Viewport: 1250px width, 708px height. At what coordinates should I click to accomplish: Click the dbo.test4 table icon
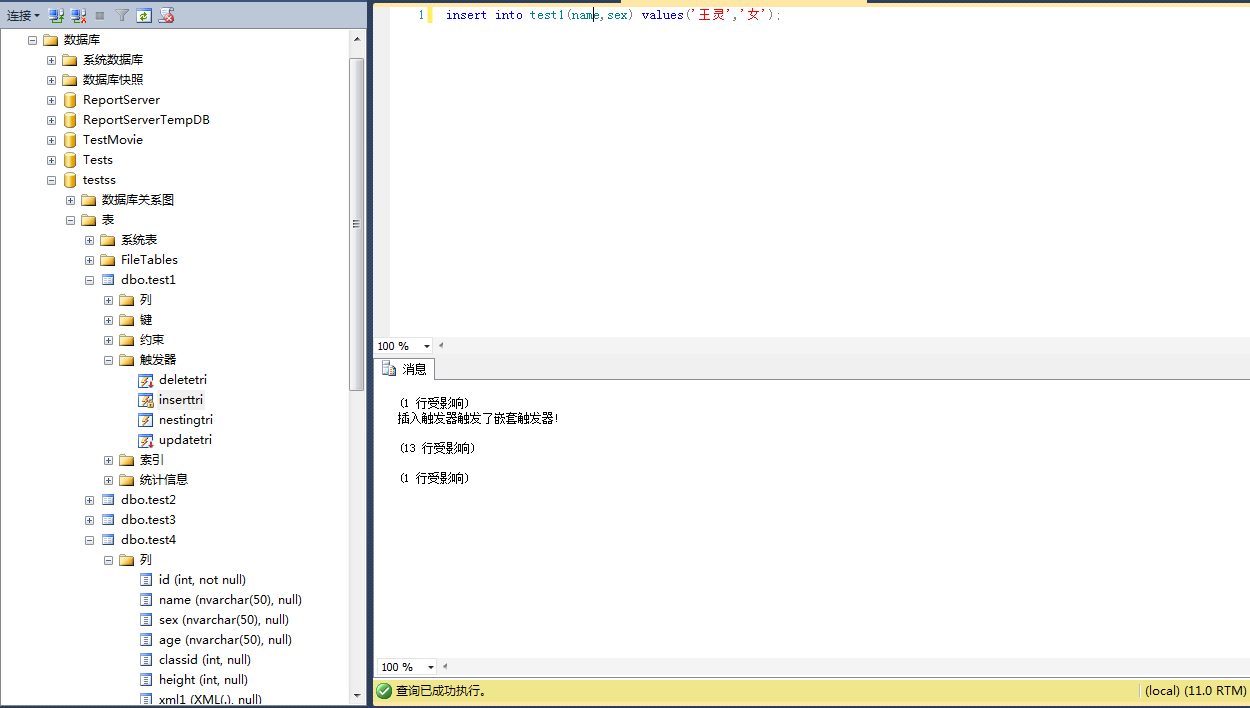[108, 540]
